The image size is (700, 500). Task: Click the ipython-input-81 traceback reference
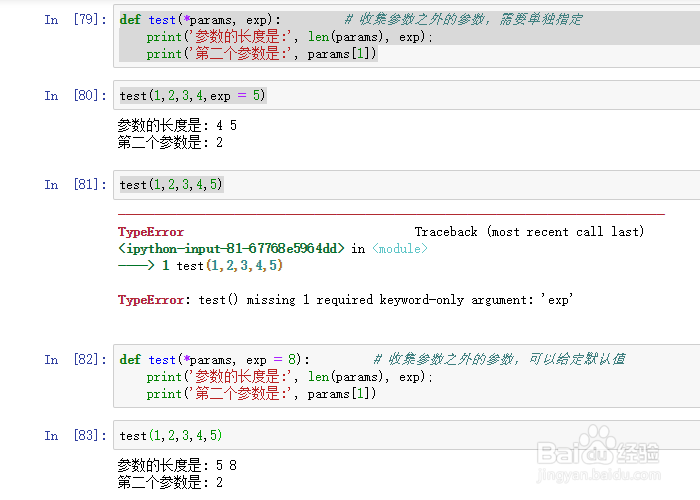coord(231,249)
